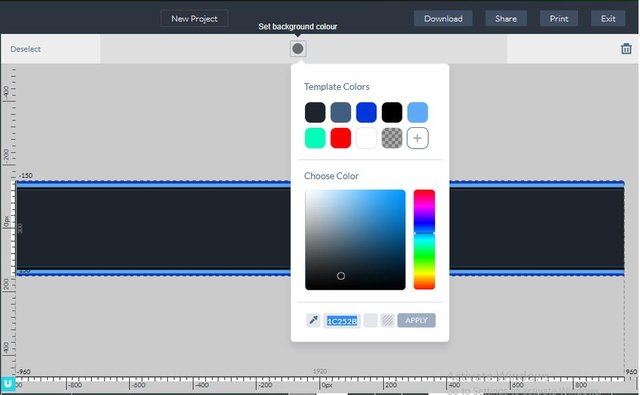Apply the chosen color
The width and height of the screenshot is (640, 395).
pos(416,320)
